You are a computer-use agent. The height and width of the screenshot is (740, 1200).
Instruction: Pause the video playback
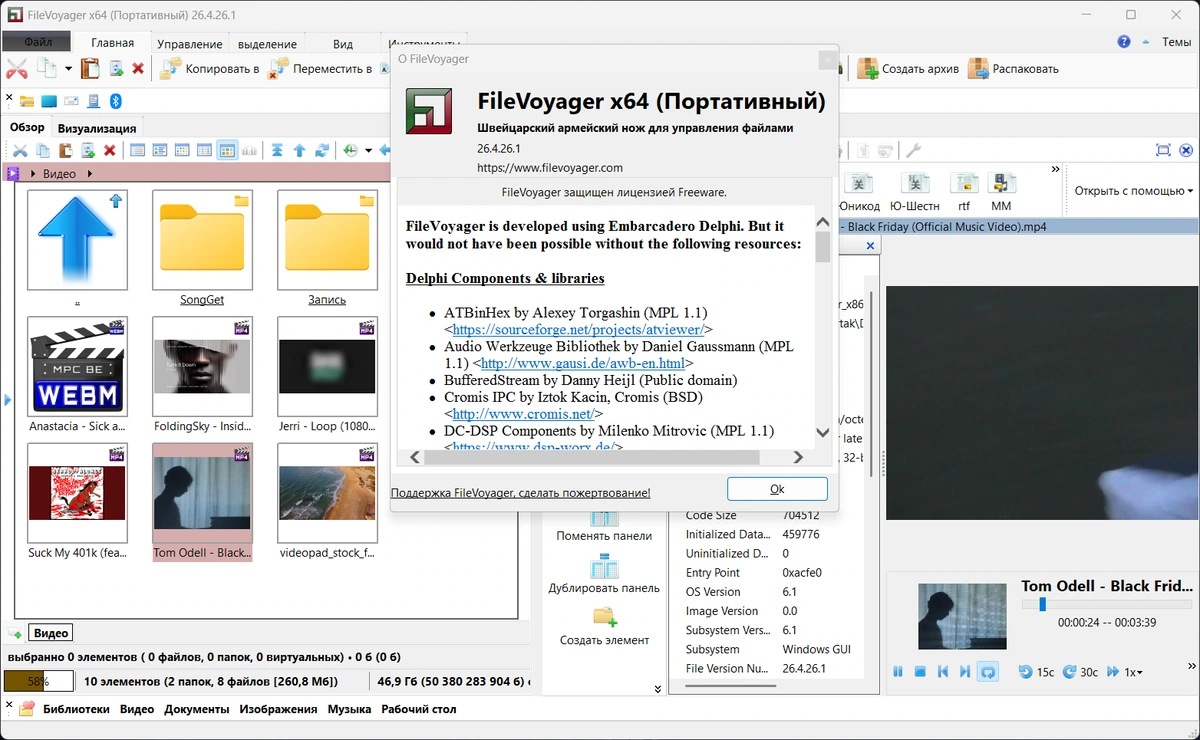(x=898, y=672)
